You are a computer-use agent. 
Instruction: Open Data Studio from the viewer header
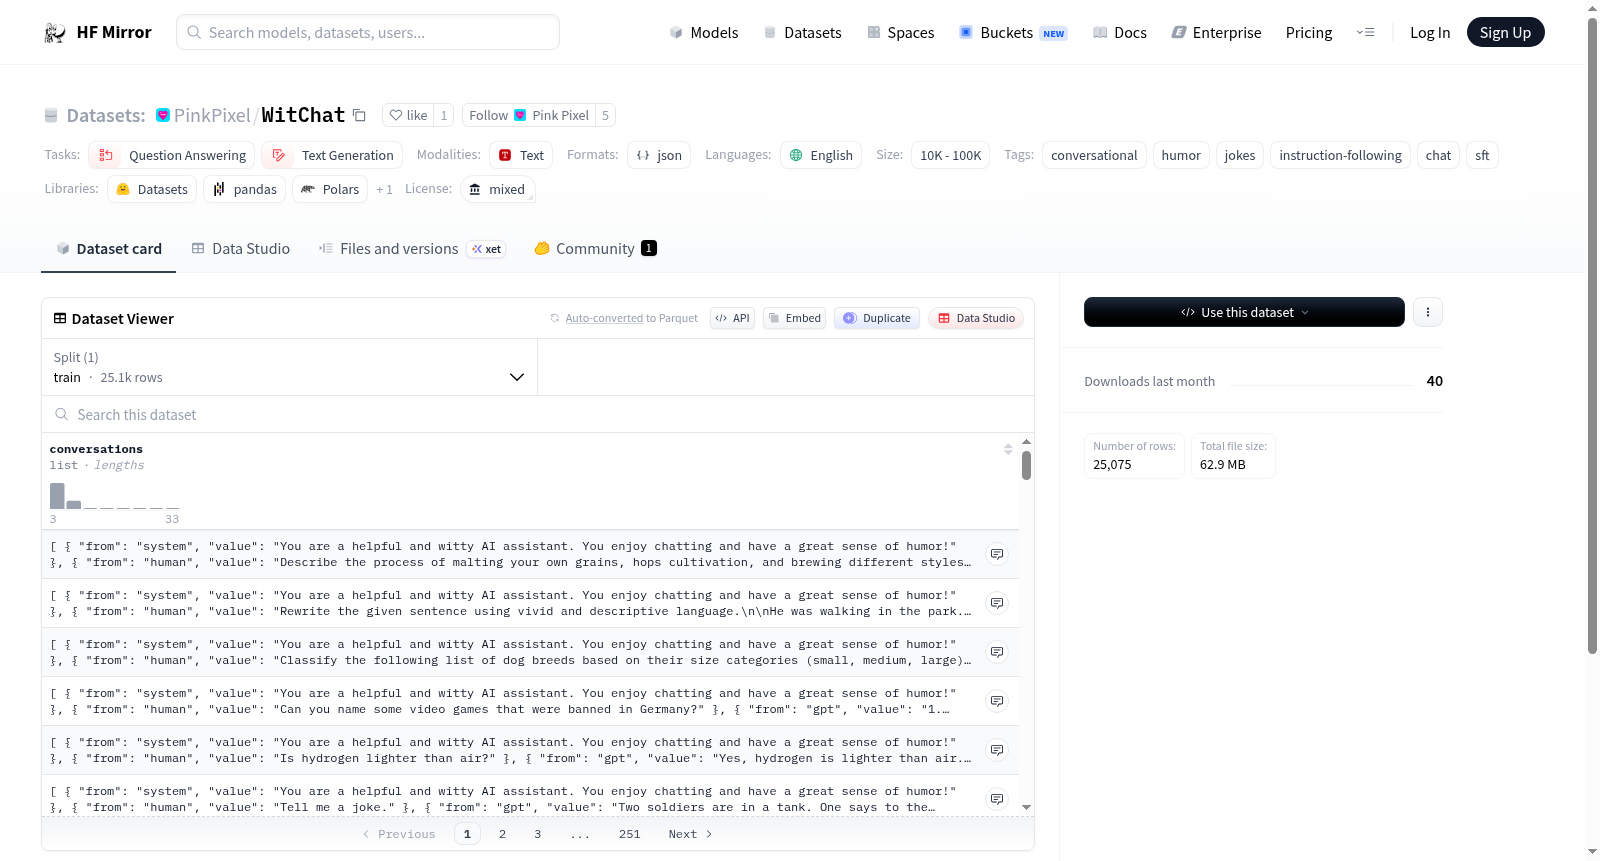(976, 318)
